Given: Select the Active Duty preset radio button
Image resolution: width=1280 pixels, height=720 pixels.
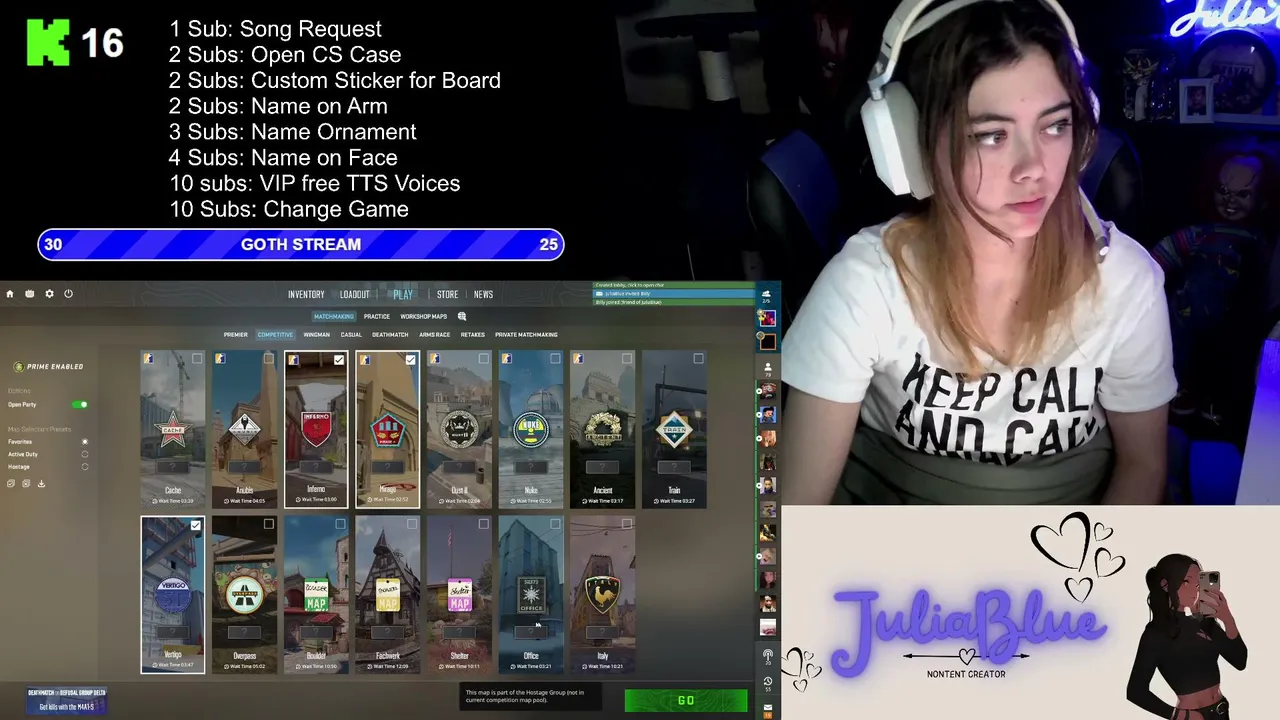Looking at the screenshot, I should 85,454.
